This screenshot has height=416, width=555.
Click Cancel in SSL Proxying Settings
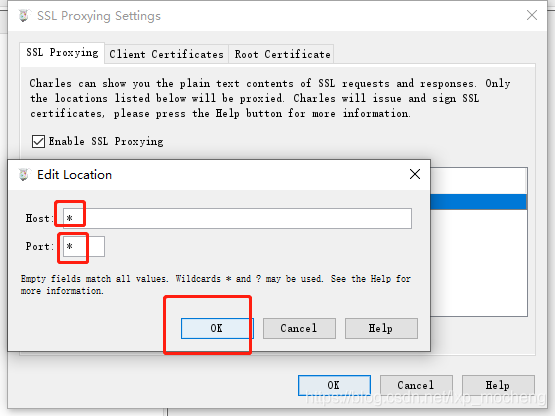(416, 385)
